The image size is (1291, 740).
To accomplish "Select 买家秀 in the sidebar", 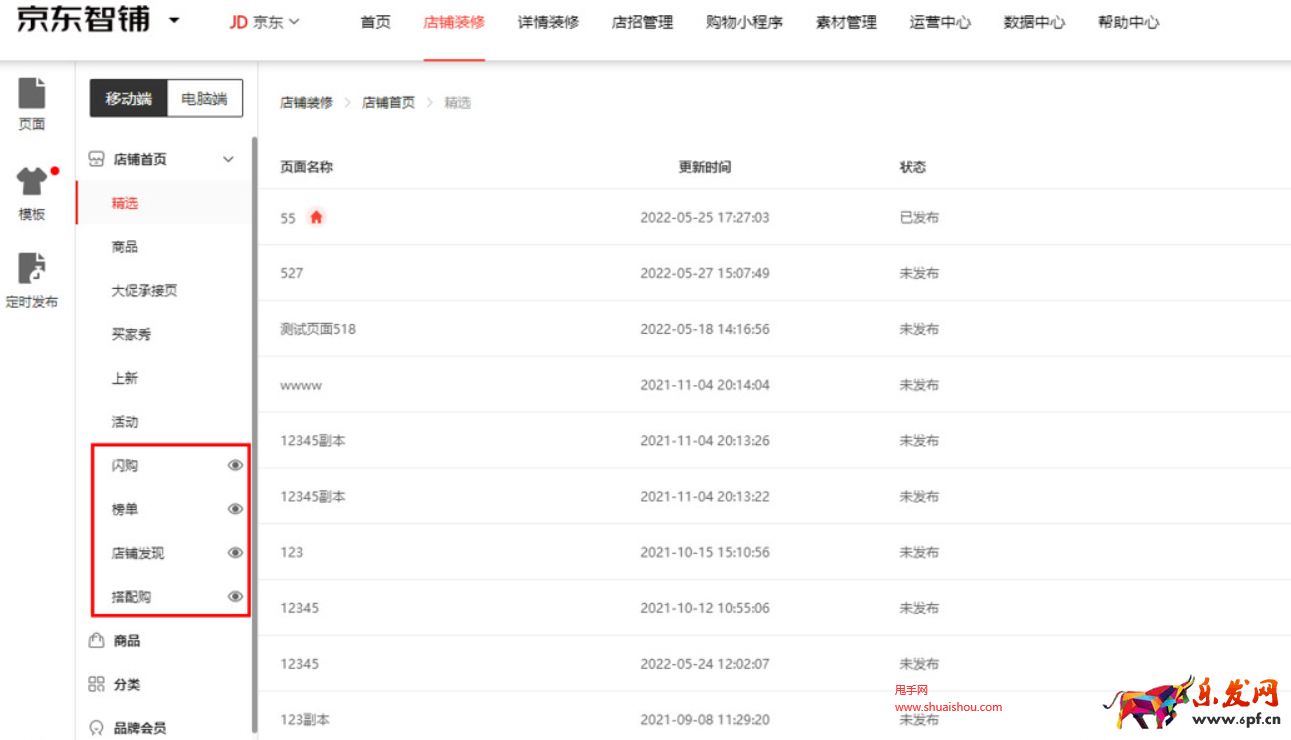I will point(131,334).
